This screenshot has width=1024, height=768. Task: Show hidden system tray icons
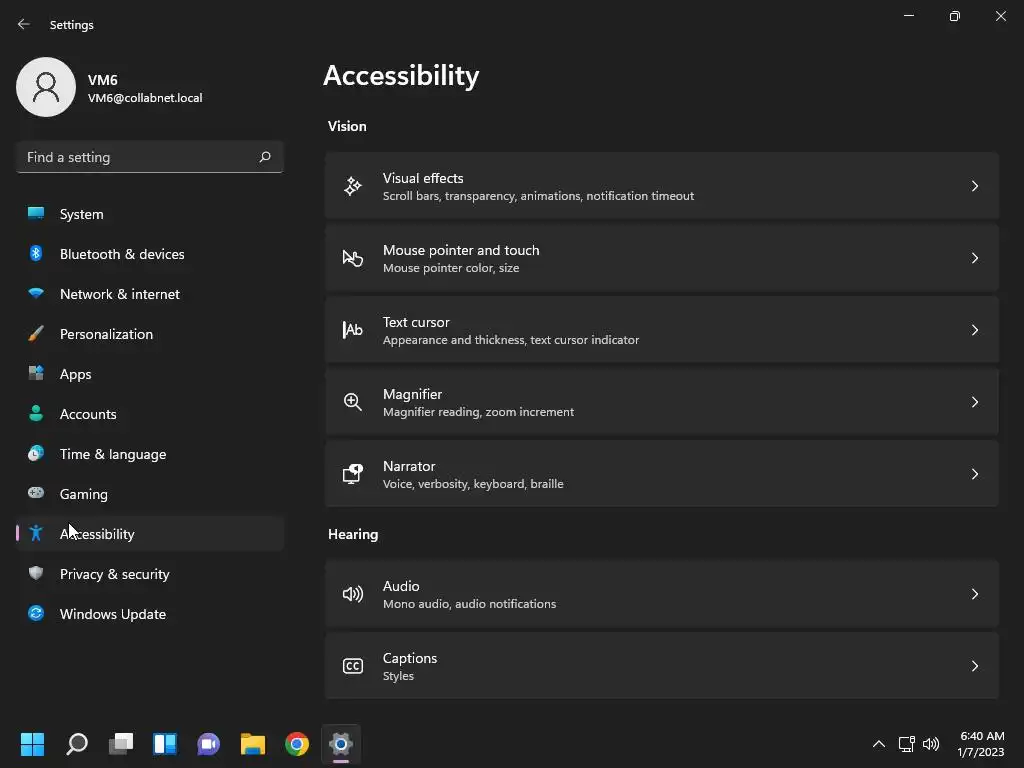tap(879, 744)
